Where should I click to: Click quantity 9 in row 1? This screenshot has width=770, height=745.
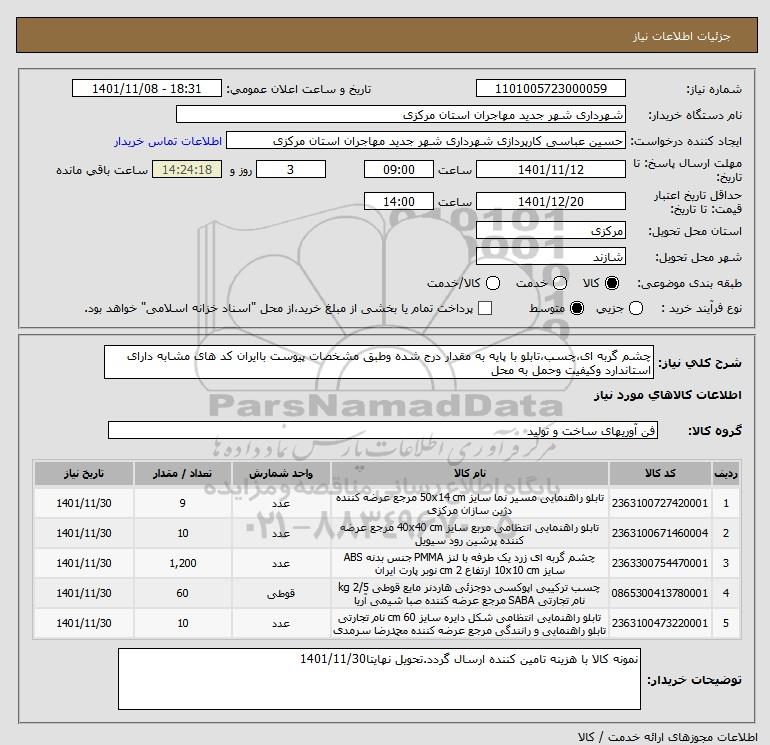point(183,503)
